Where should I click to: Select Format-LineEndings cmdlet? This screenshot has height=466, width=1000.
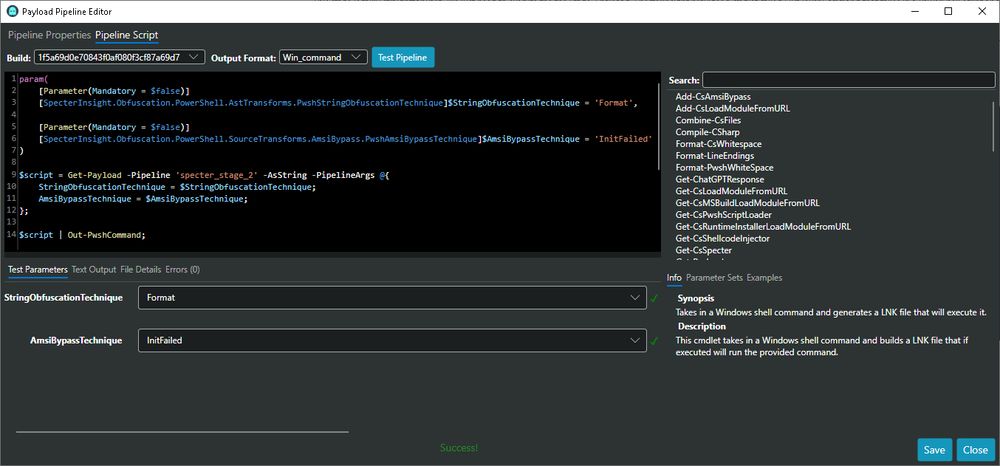[x=715, y=156]
